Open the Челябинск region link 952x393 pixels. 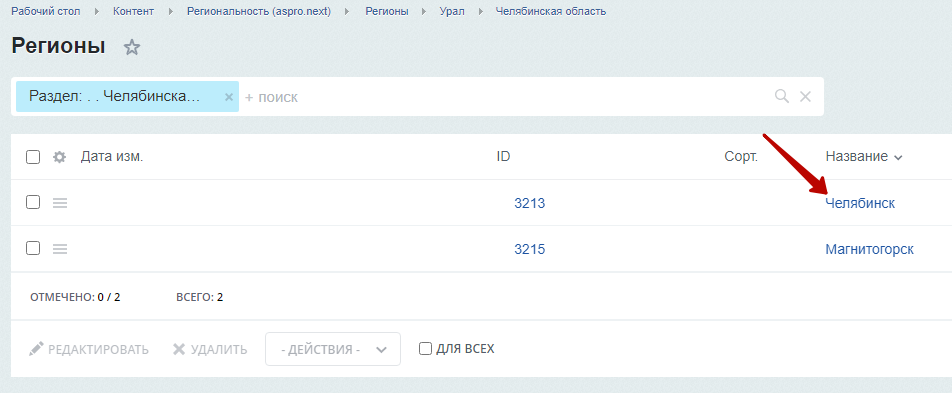(x=860, y=203)
